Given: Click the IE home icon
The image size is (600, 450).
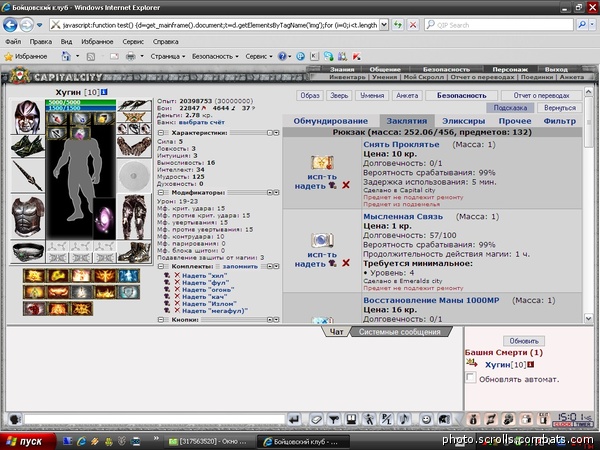Looking at the screenshot, I should click(66, 57).
